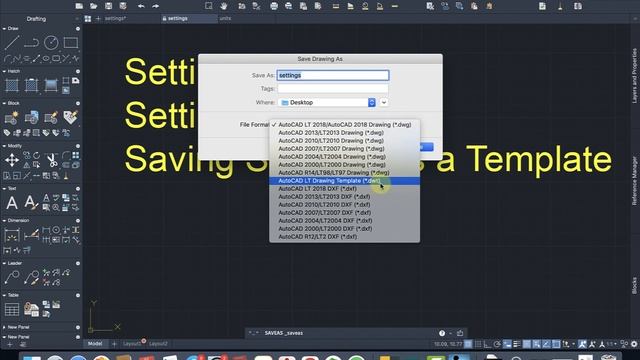Viewport: 640px width, 360px height.
Task: Select the Multiline Text tool
Action: point(12,202)
